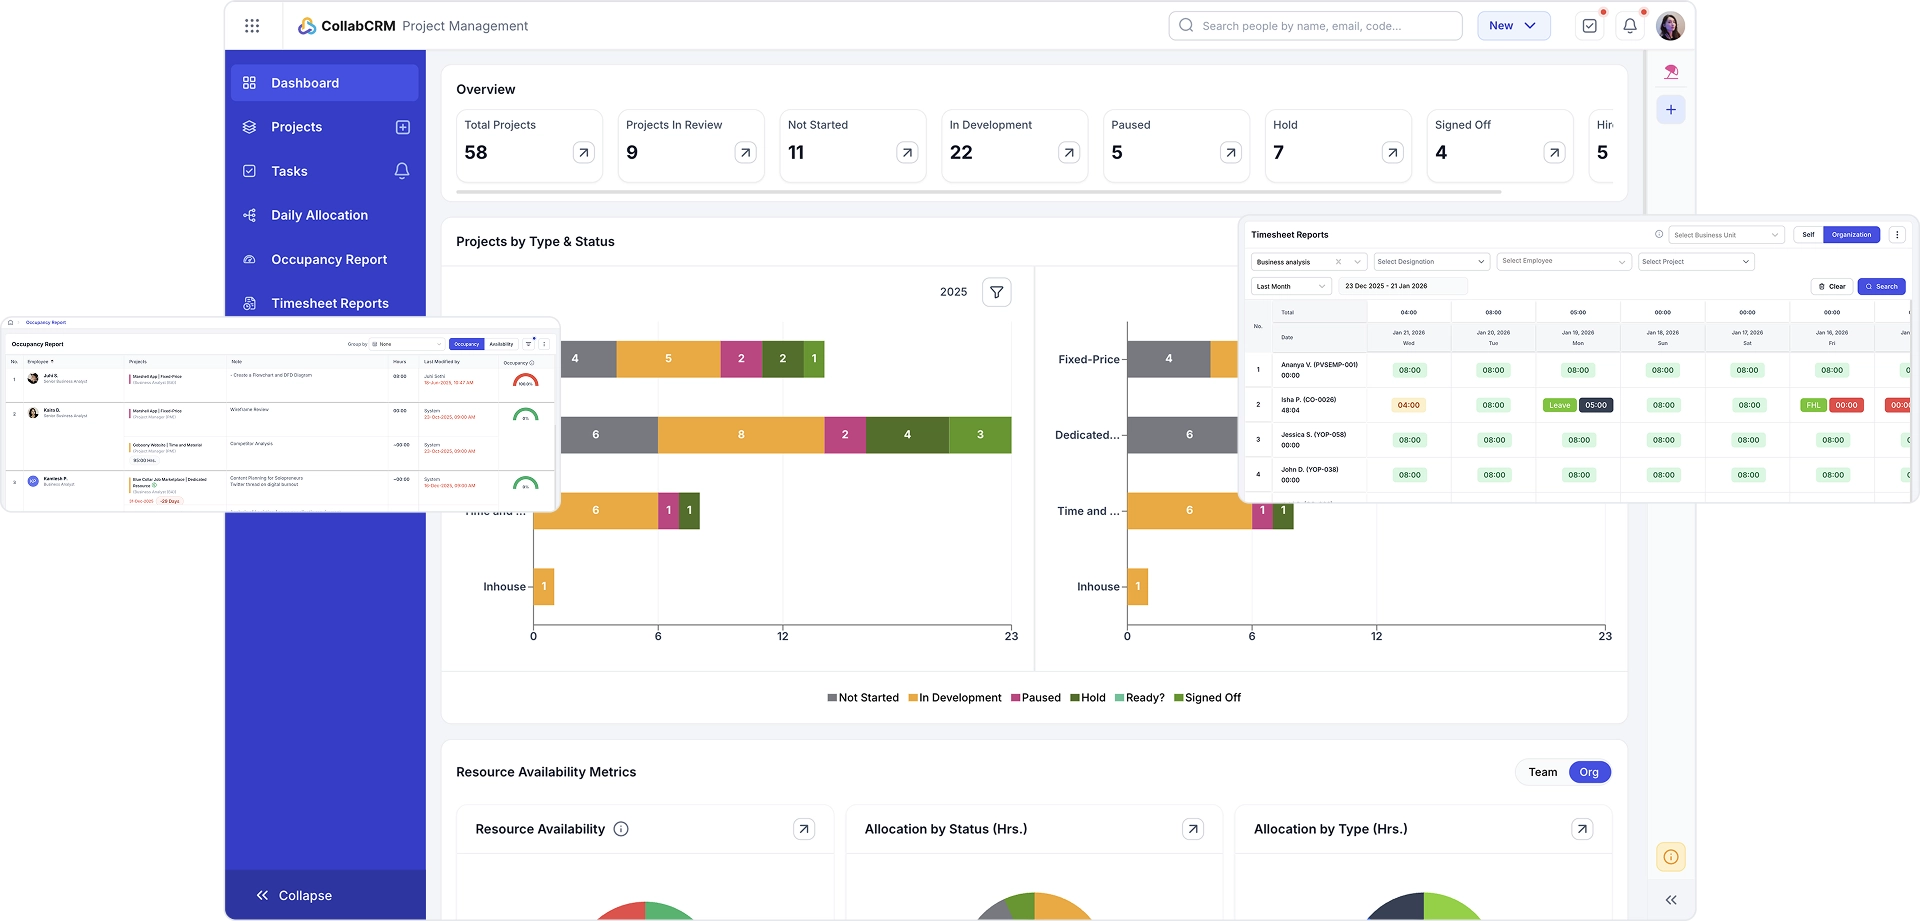Open the filter icon next to 2025
This screenshot has height=921, width=1920.
[996, 292]
